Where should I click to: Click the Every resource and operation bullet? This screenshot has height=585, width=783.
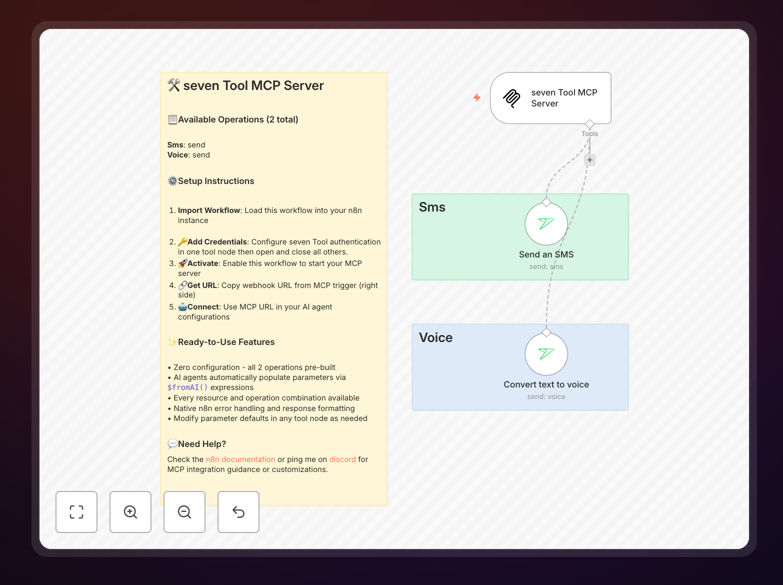point(264,398)
